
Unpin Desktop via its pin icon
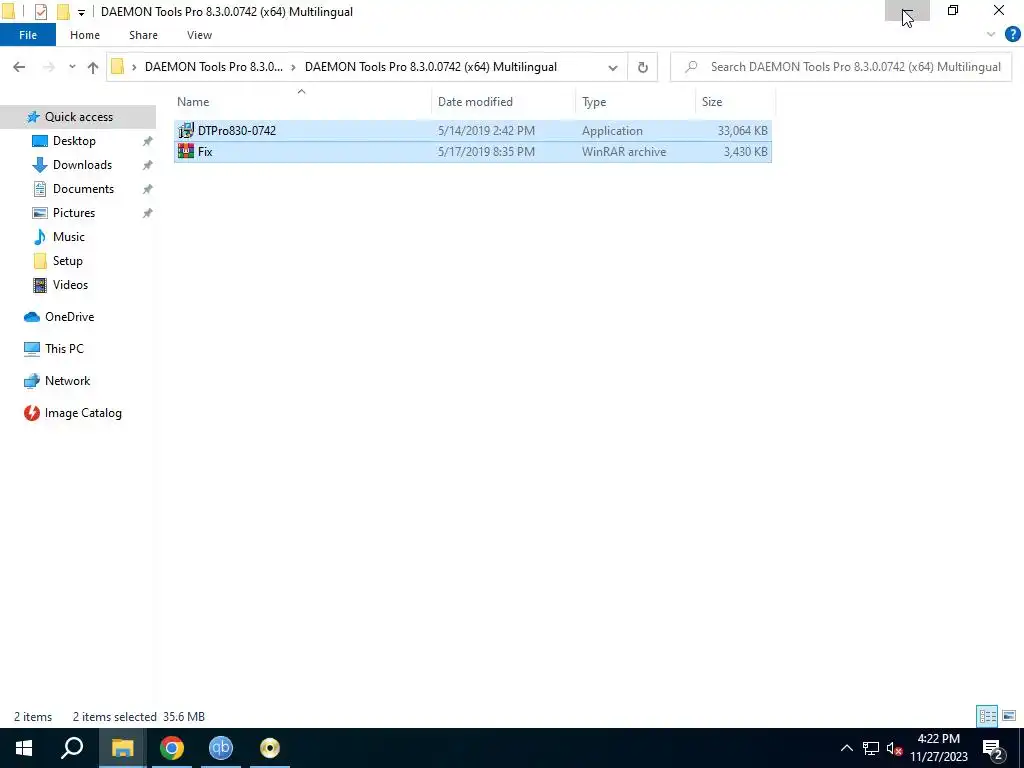(148, 141)
